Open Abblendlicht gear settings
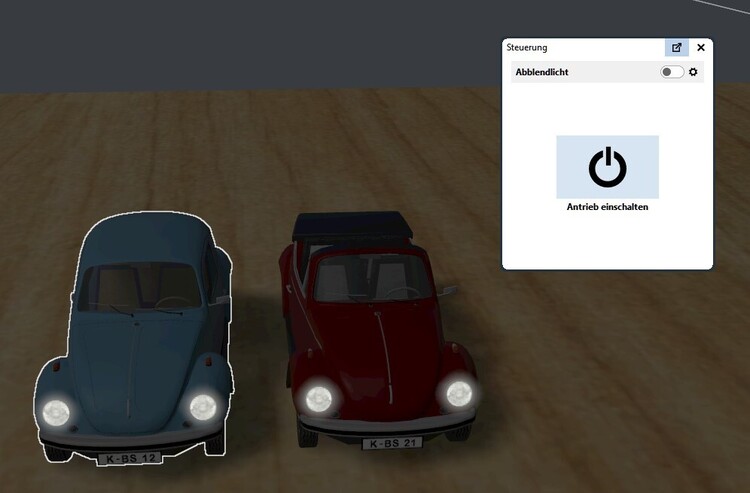The image size is (750, 493). (693, 72)
